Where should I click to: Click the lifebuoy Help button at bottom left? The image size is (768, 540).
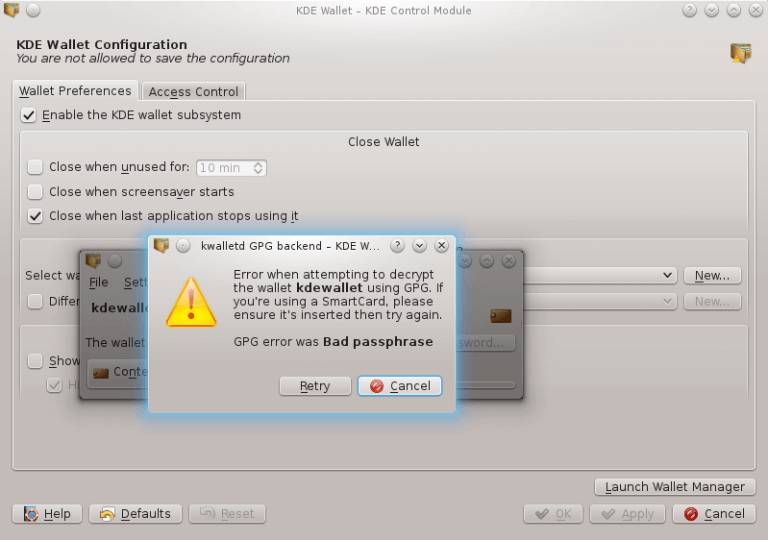pyautogui.click(x=47, y=514)
